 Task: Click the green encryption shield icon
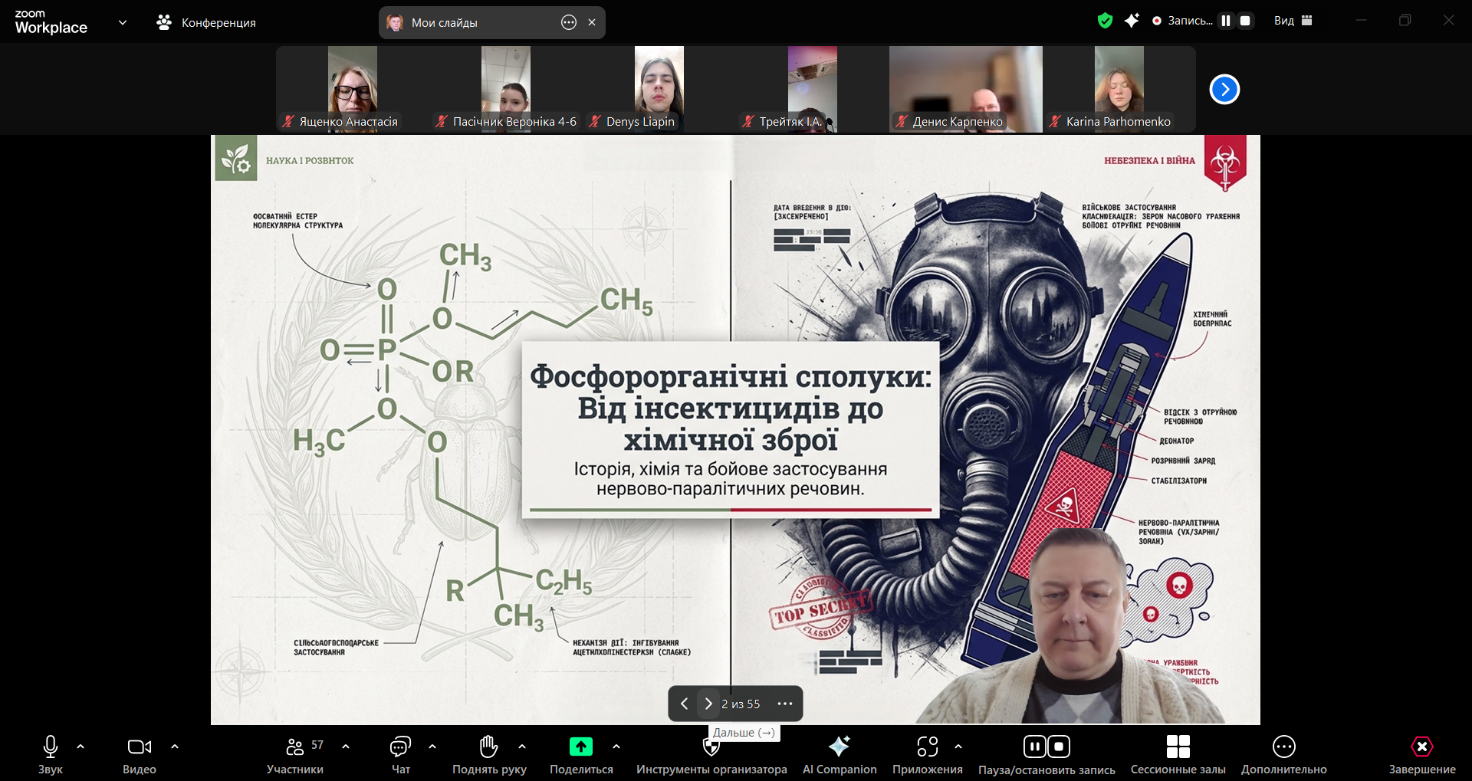coord(1105,21)
